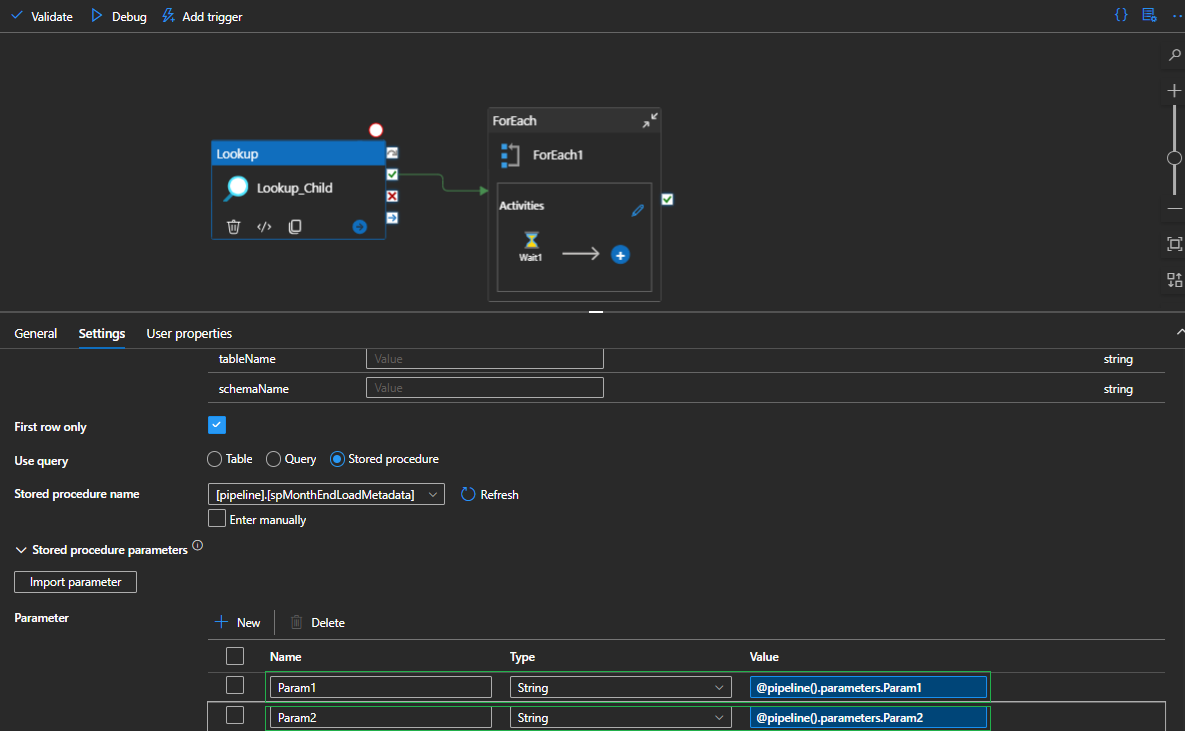This screenshot has height=731, width=1185.
Task: Open the Param1 Type dropdown
Action: (x=620, y=687)
